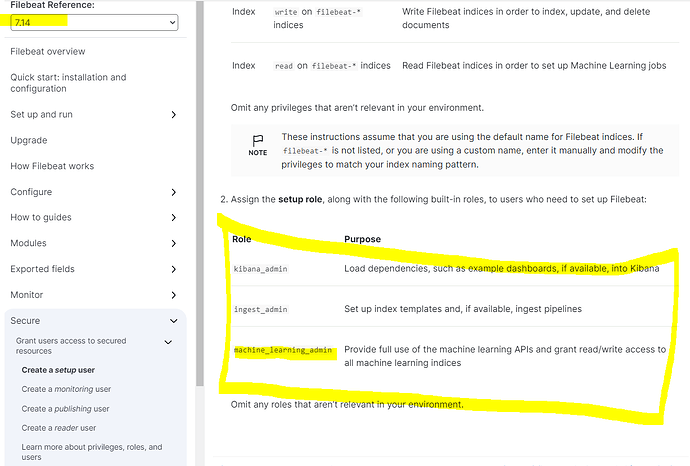The width and height of the screenshot is (690, 466).
Task: Click 'Omit any roles that aren't relevant' sentence
Action: pos(347,404)
